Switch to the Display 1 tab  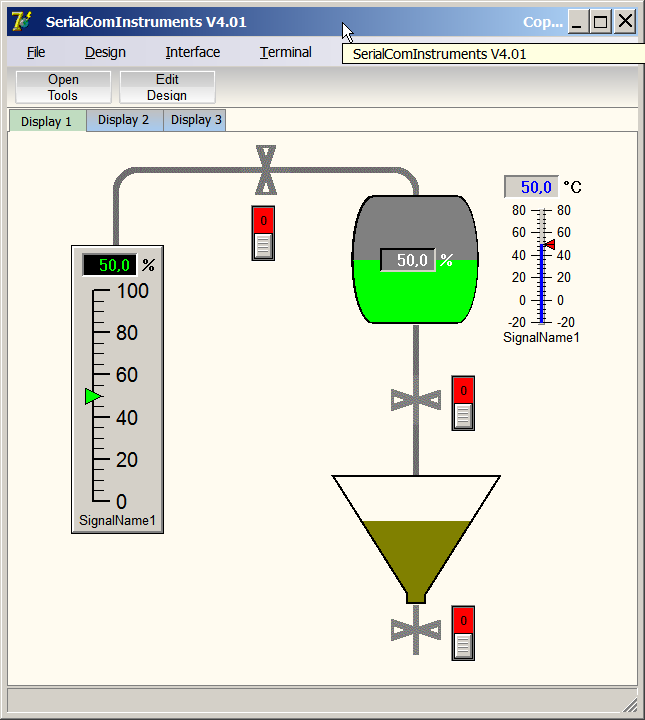pos(47,121)
